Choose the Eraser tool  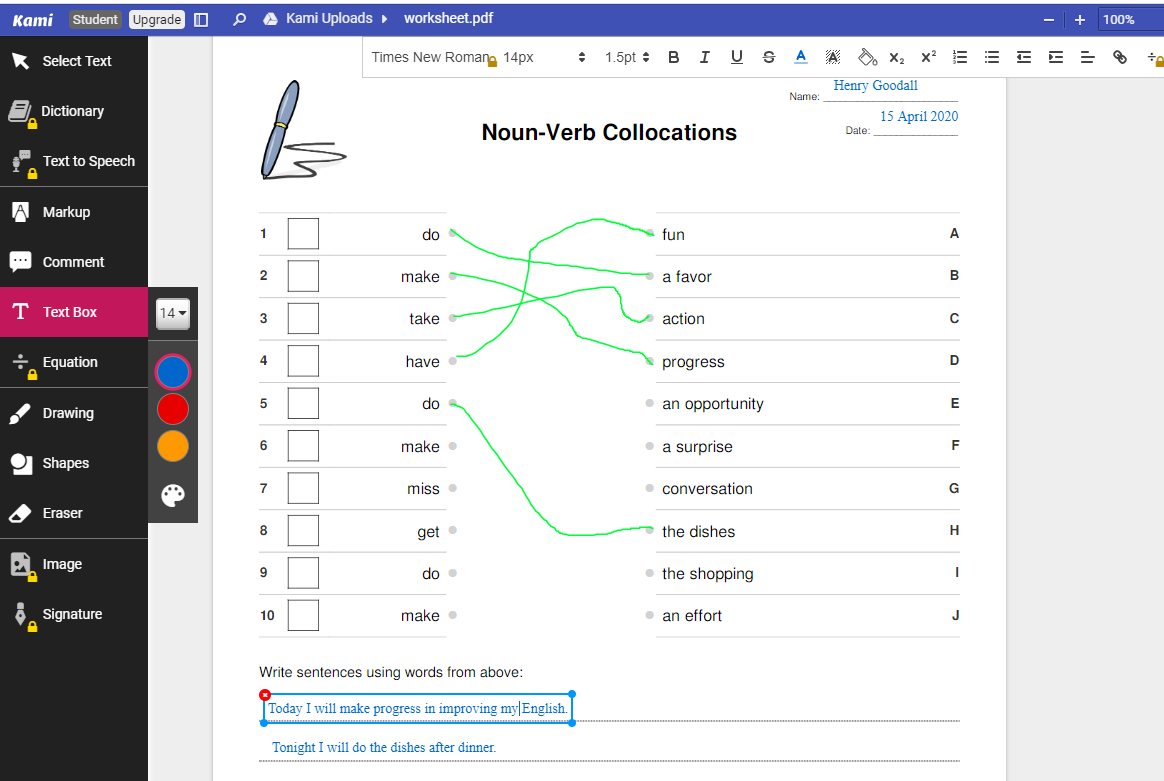click(x=73, y=513)
